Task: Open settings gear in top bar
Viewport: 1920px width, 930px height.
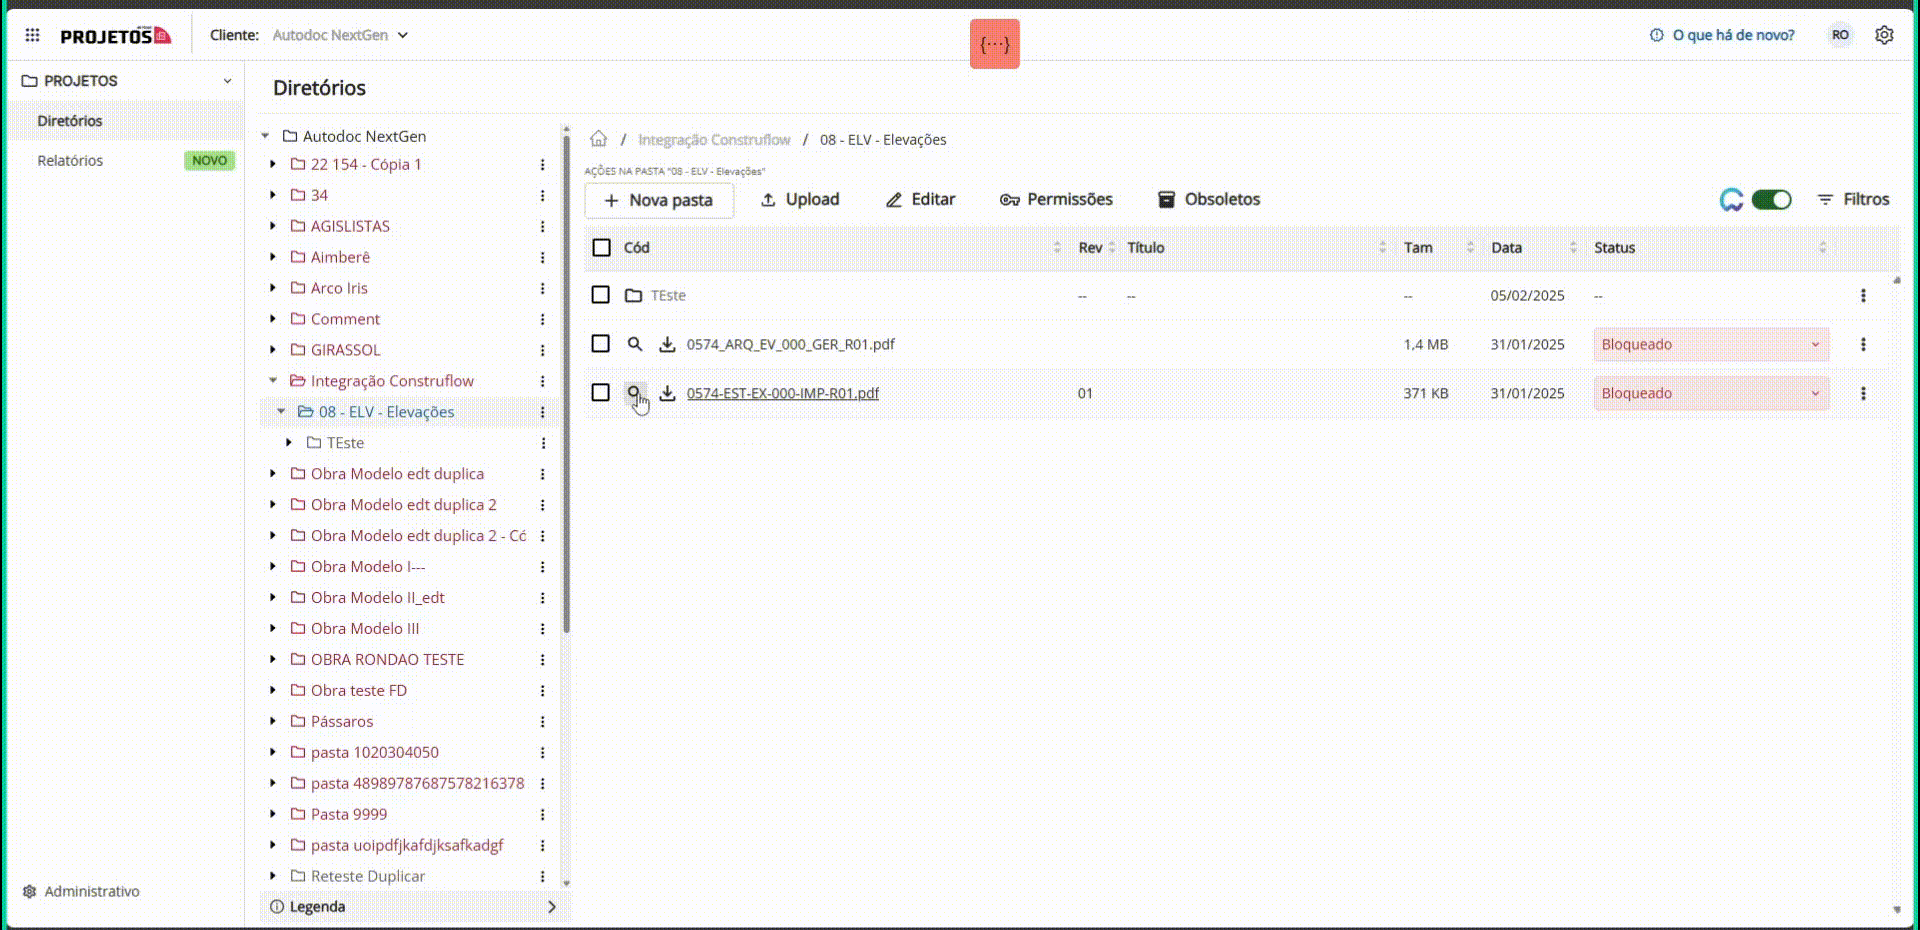Action: coord(1884,35)
